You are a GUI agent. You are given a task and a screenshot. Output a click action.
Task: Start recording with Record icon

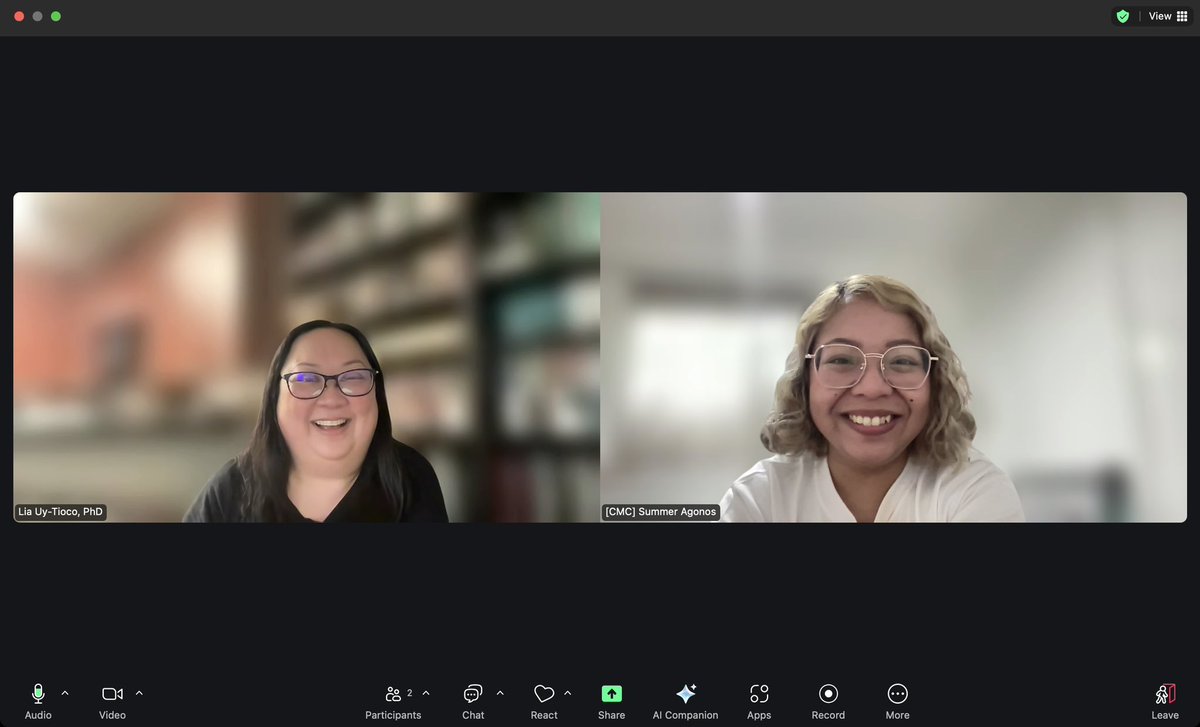click(828, 694)
